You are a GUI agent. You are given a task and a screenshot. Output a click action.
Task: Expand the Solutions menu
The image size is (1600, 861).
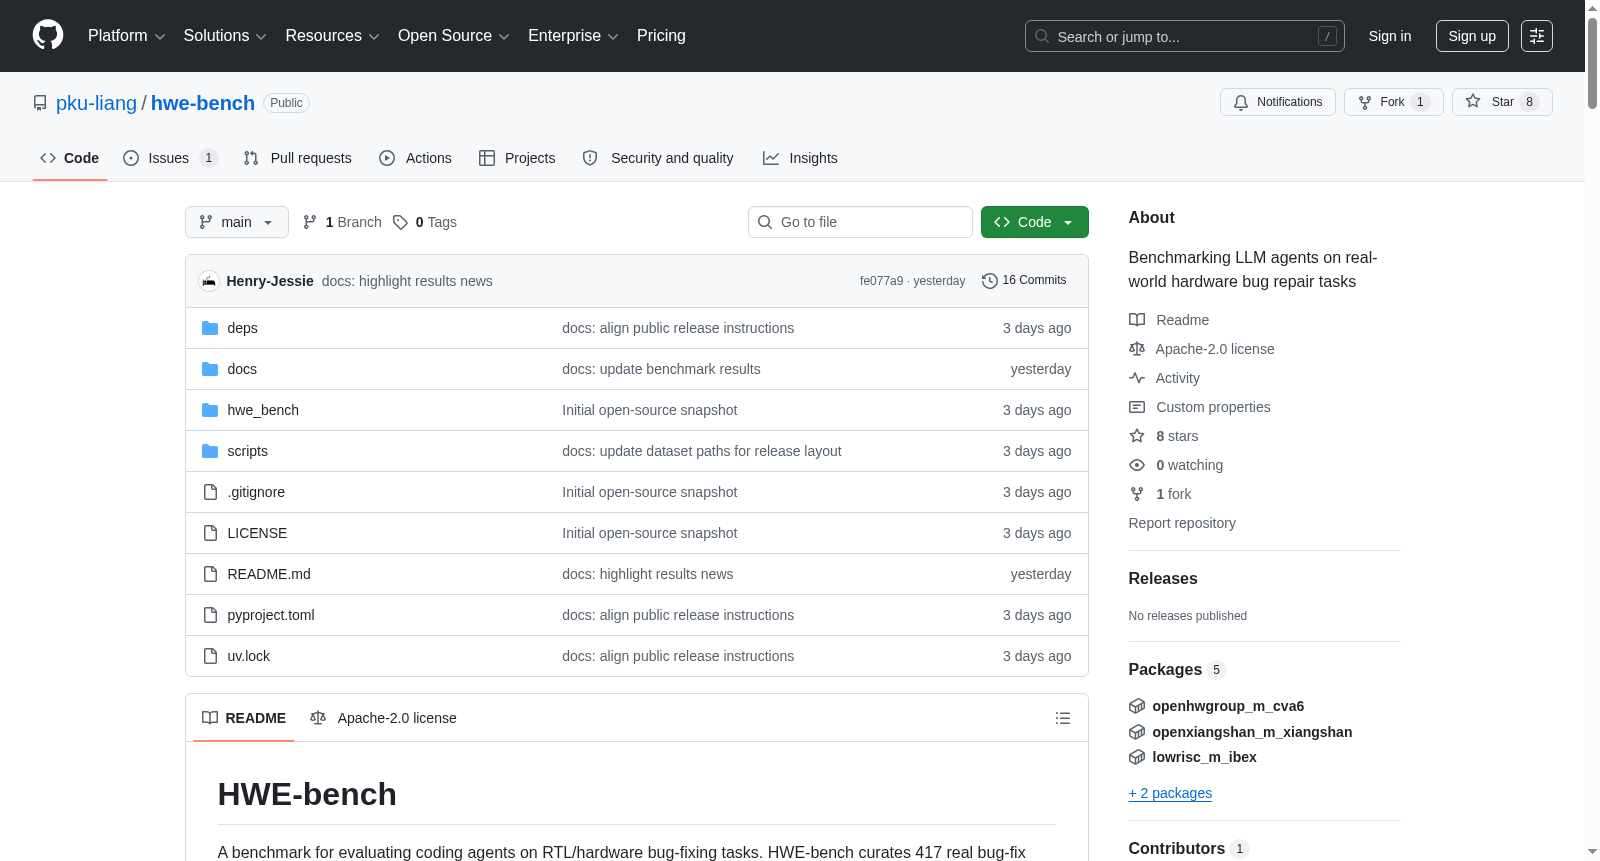(x=225, y=36)
